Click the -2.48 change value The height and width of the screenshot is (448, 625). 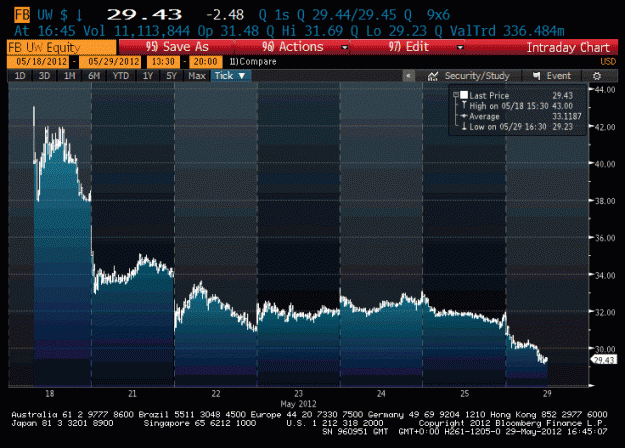click(x=225, y=15)
